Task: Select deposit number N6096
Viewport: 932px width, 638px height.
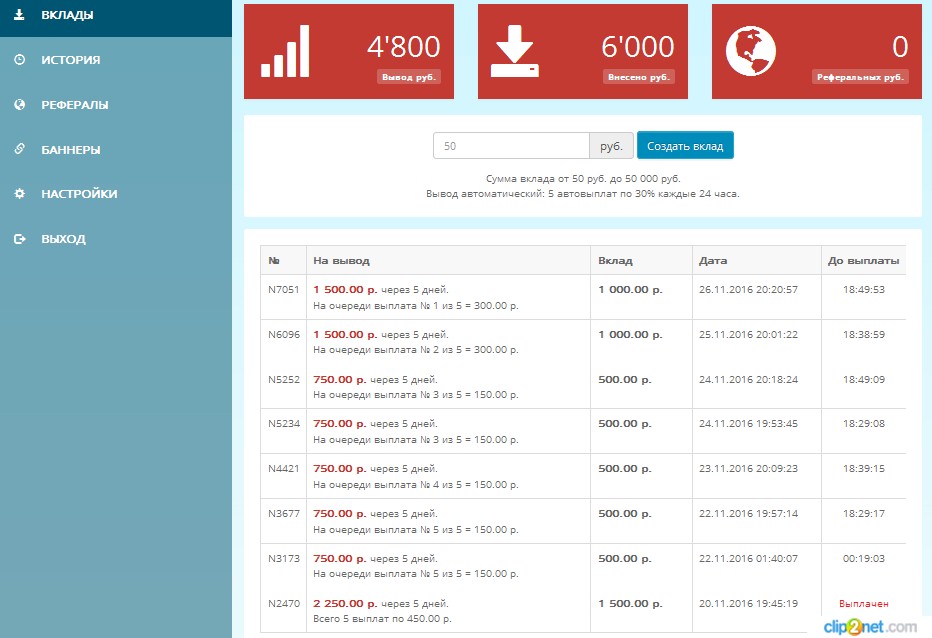Action: 284,334
